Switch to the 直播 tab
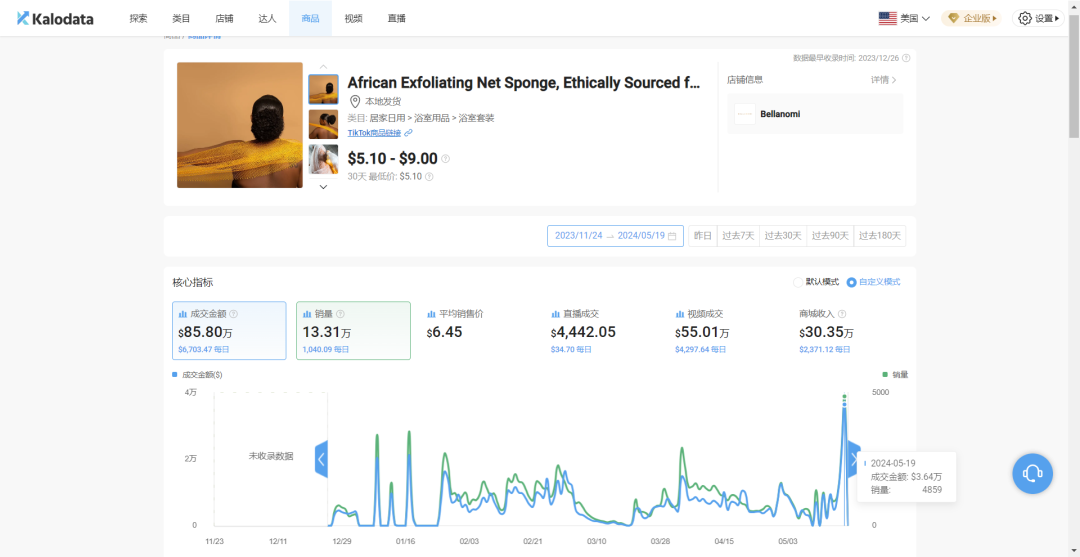Screen dimensions: 1080x557 (x=397, y=18)
